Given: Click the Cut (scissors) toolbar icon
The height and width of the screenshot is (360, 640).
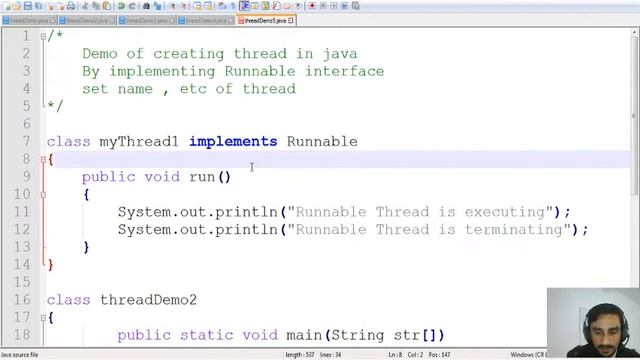Looking at the screenshot, I should pyautogui.click(x=85, y=6).
